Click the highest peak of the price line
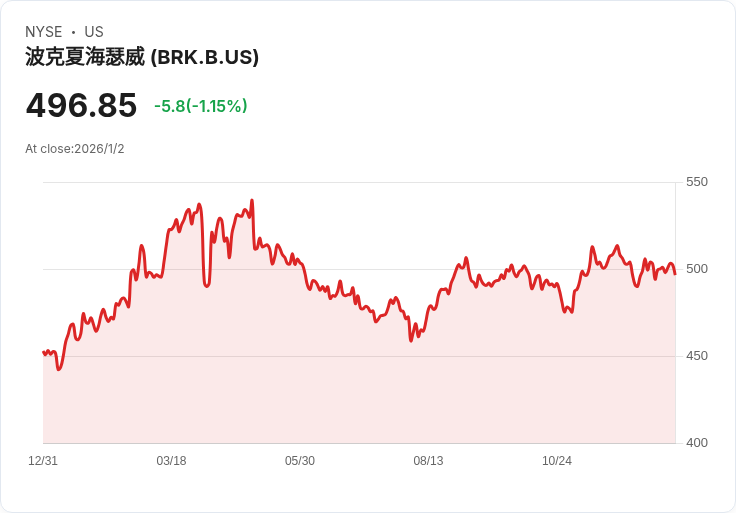This screenshot has width=736, height=513. [x=252, y=201]
